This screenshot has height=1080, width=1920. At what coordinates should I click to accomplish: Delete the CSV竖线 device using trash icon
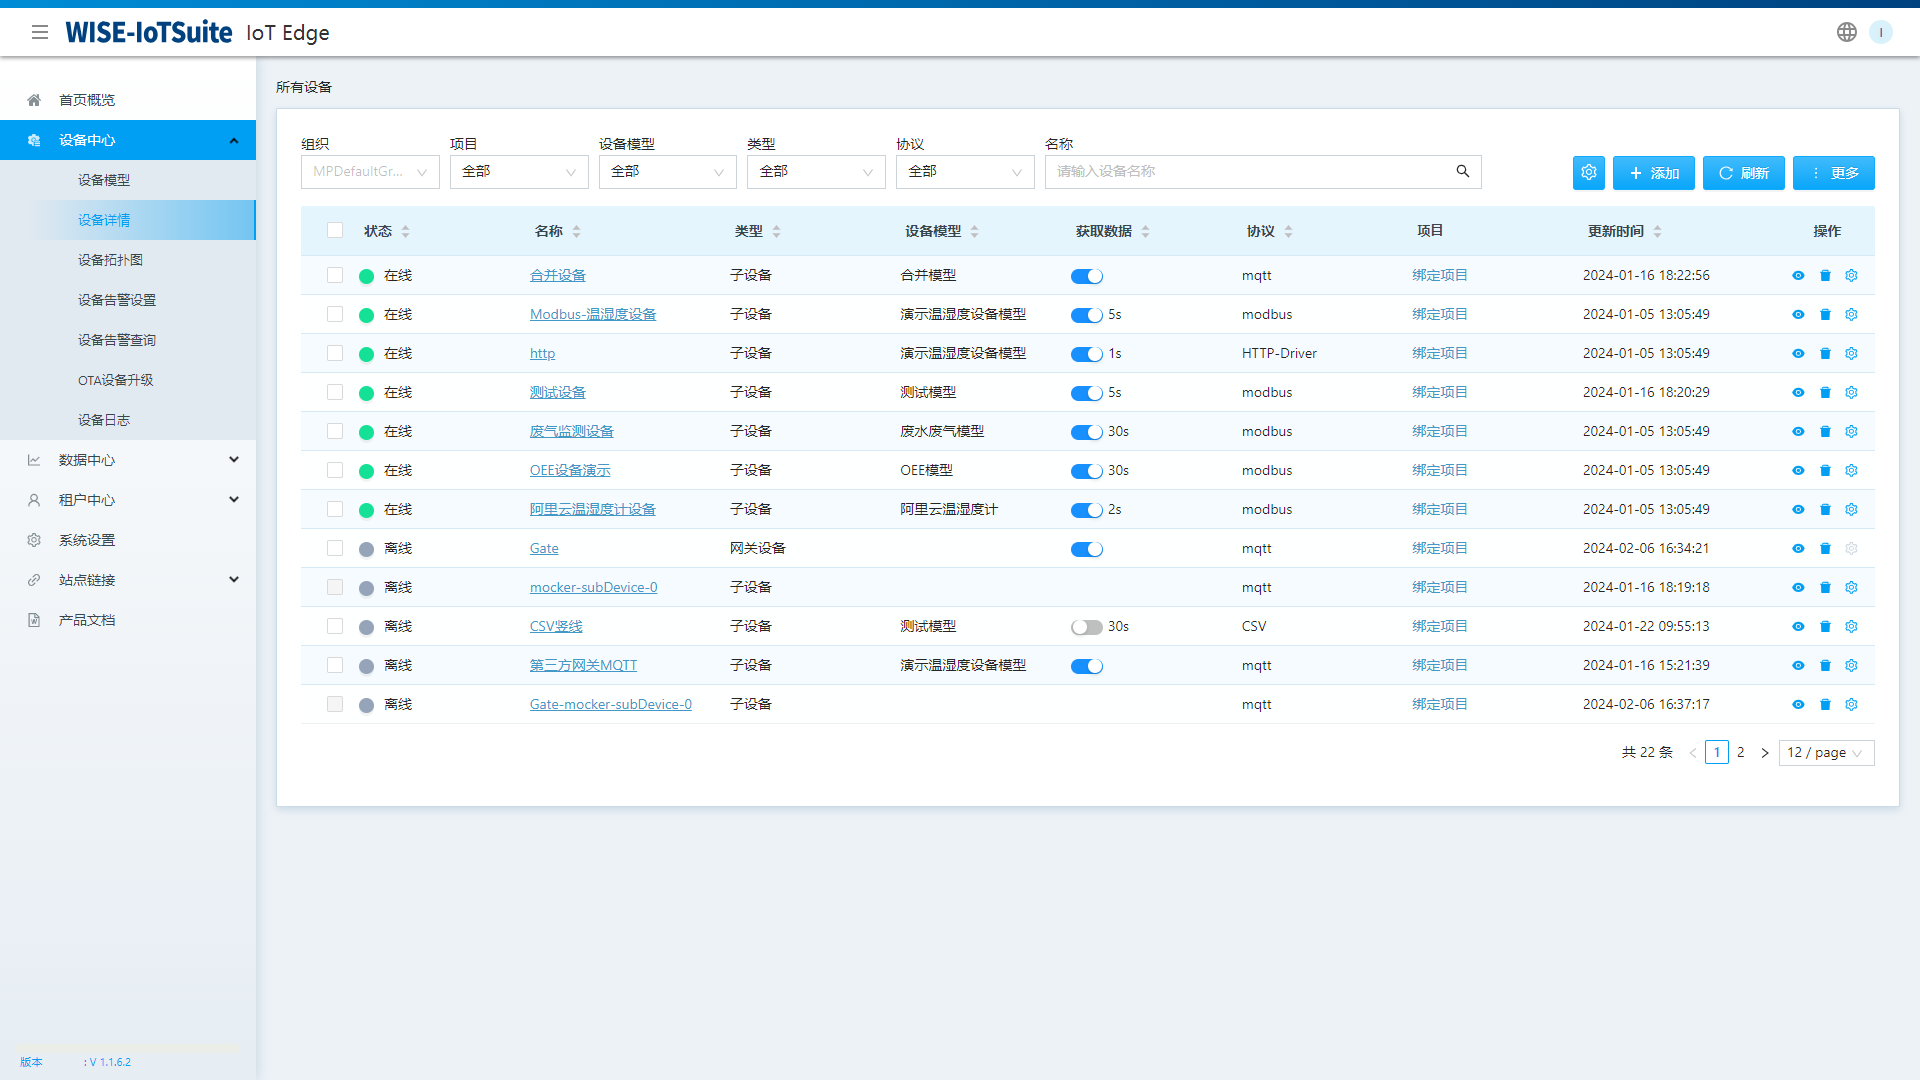pos(1824,626)
